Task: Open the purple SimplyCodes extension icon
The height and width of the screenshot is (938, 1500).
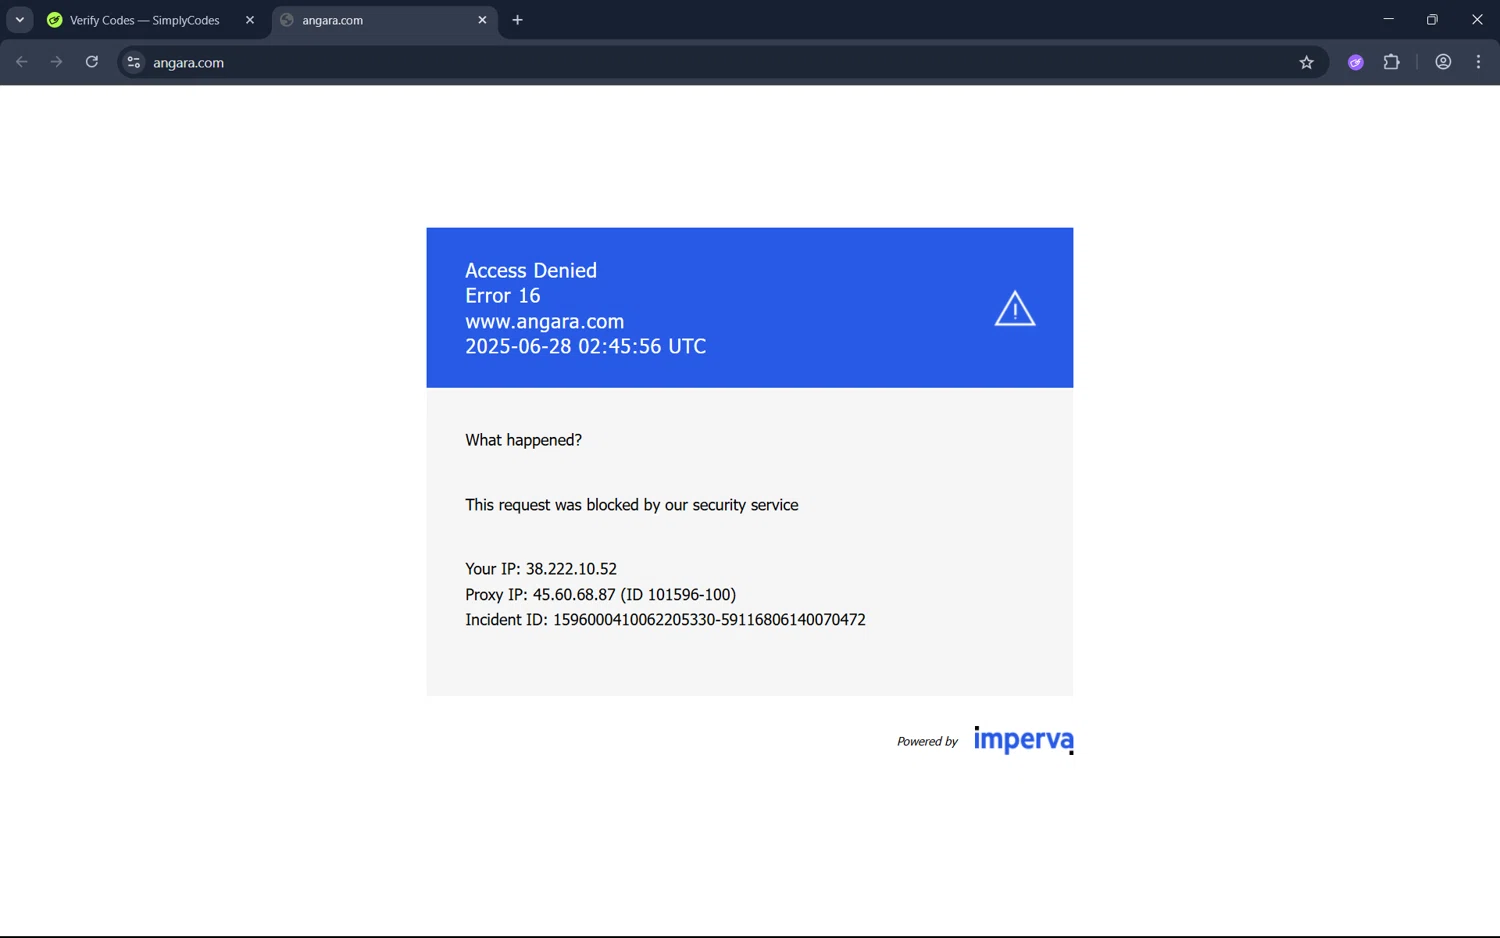Action: [x=1356, y=62]
